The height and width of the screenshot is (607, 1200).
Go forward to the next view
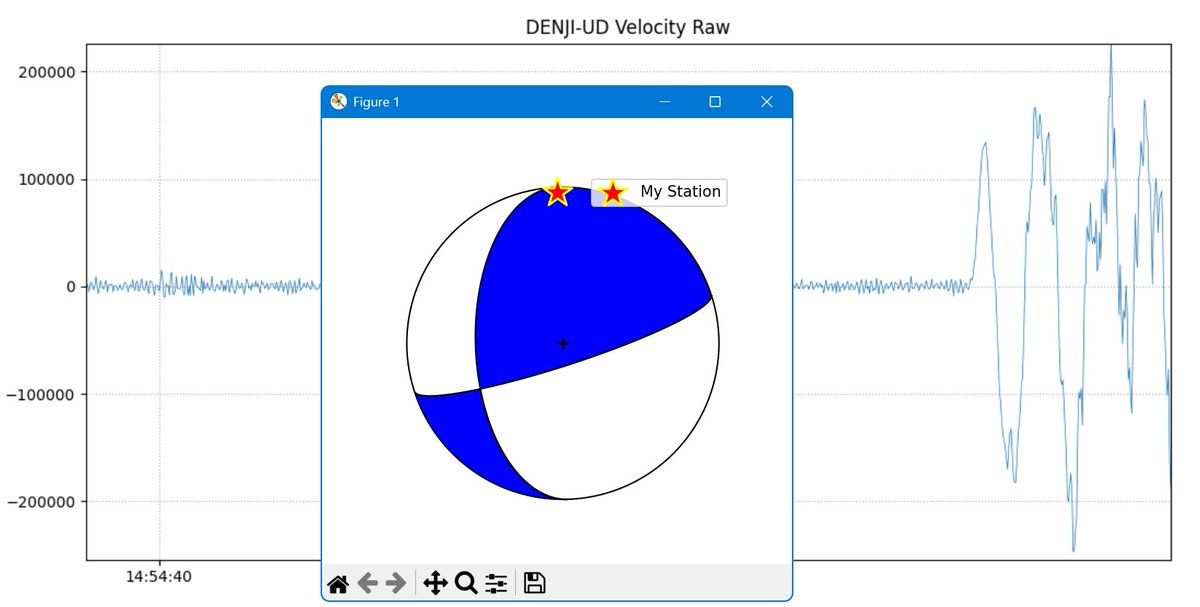[x=395, y=583]
